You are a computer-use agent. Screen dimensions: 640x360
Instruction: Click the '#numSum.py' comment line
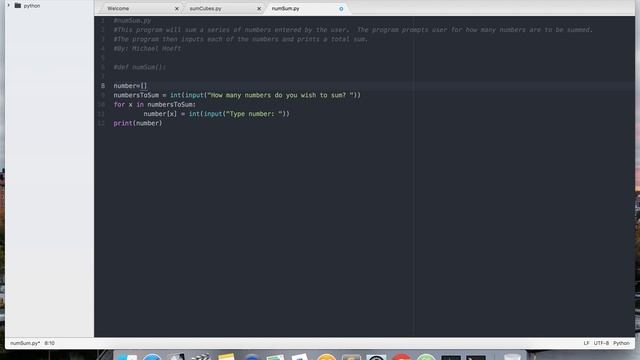point(132,20)
